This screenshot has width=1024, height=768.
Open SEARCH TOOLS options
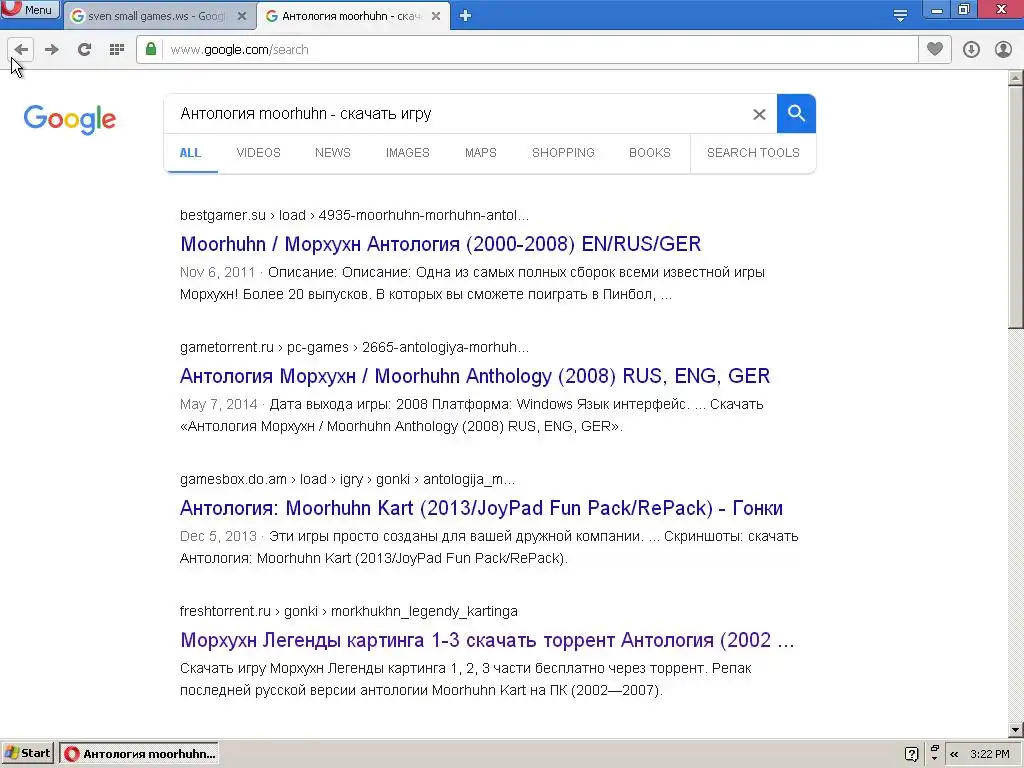(x=753, y=153)
